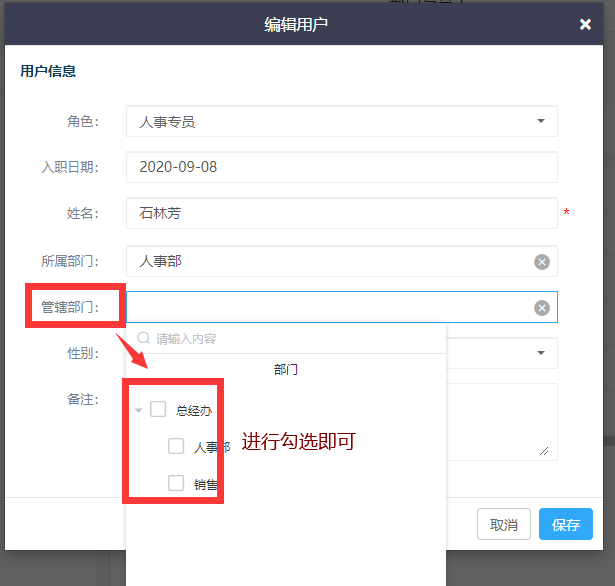Click the 请输入内容 search box
The width and height of the screenshot is (615, 586).
click(286, 338)
